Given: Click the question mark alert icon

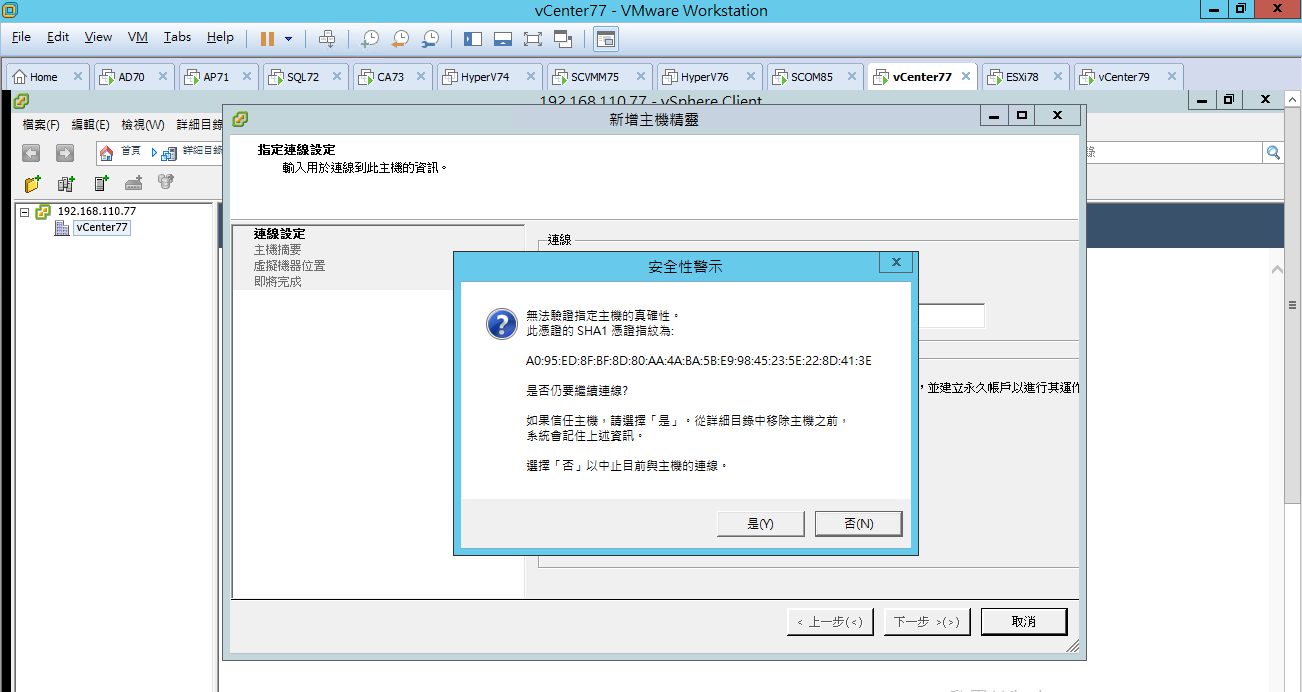Looking at the screenshot, I should [x=501, y=324].
